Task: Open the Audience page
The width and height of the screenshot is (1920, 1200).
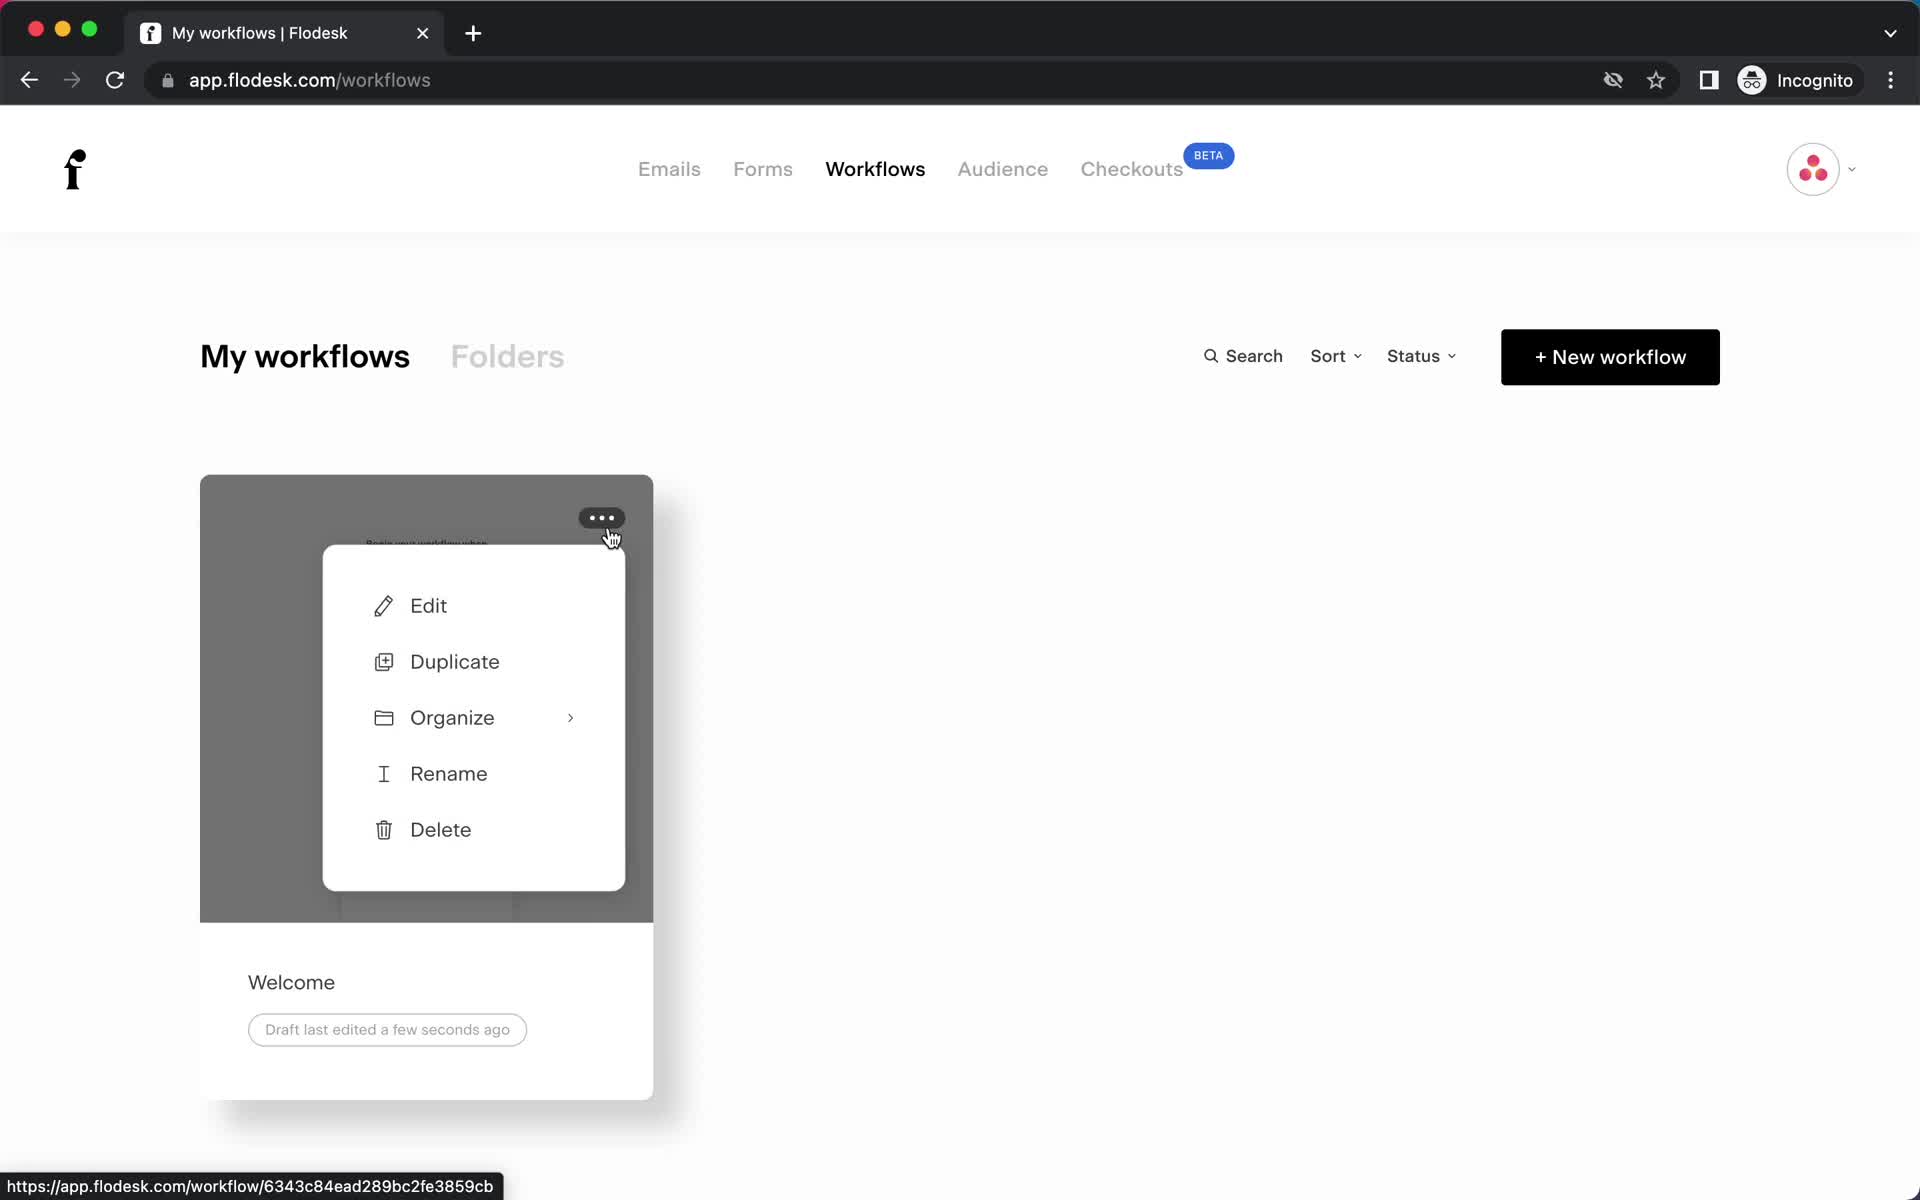Action: (x=1002, y=169)
